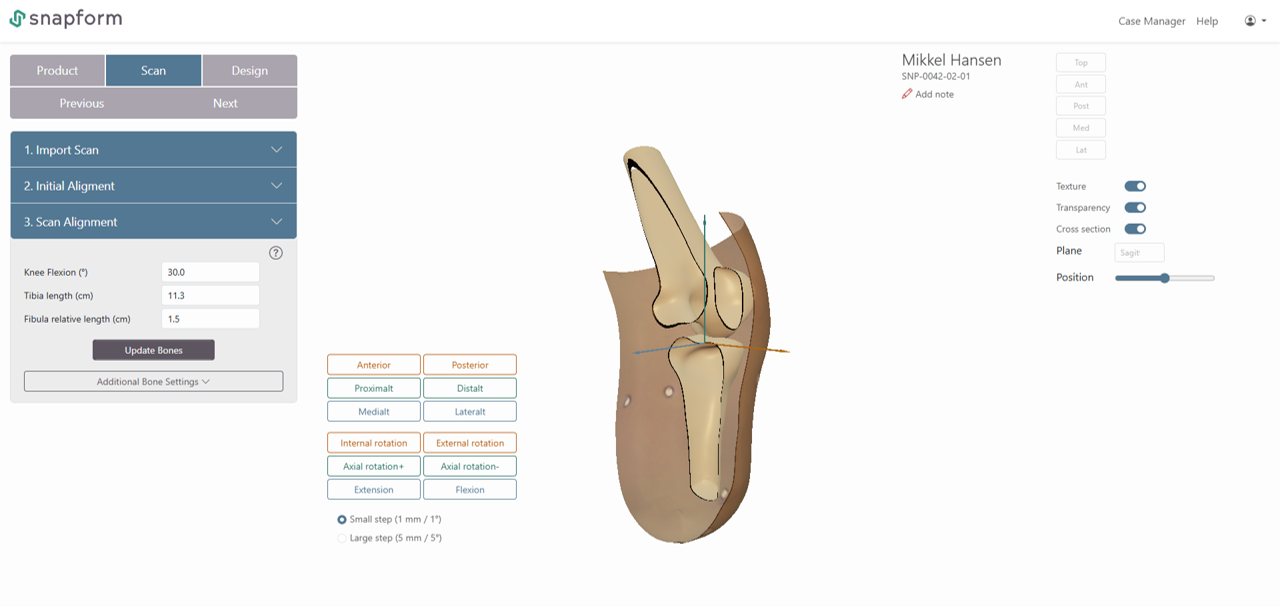Screen dimensions: 1280x607
Task: Click the help question mark icon
Action: pyautogui.click(x=276, y=253)
